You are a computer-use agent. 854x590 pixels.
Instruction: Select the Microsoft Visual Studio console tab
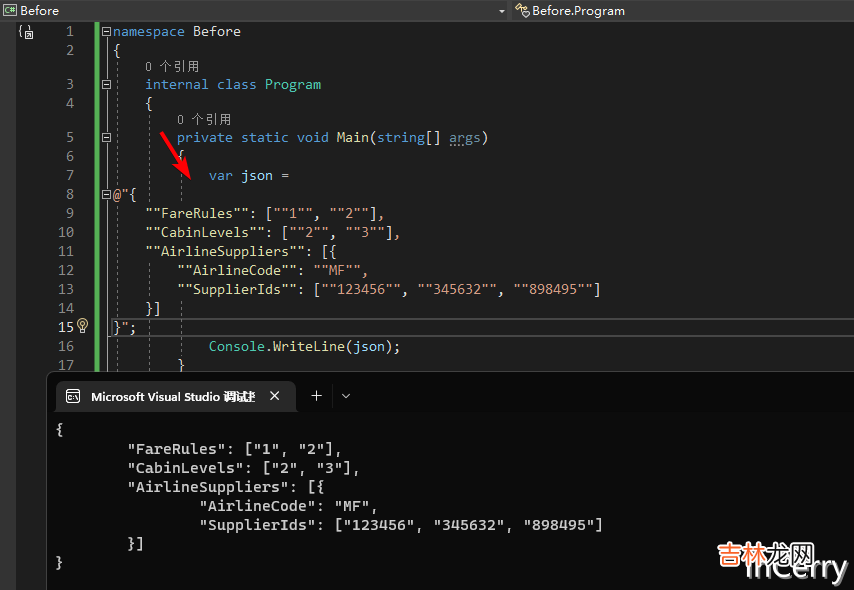(x=172, y=396)
